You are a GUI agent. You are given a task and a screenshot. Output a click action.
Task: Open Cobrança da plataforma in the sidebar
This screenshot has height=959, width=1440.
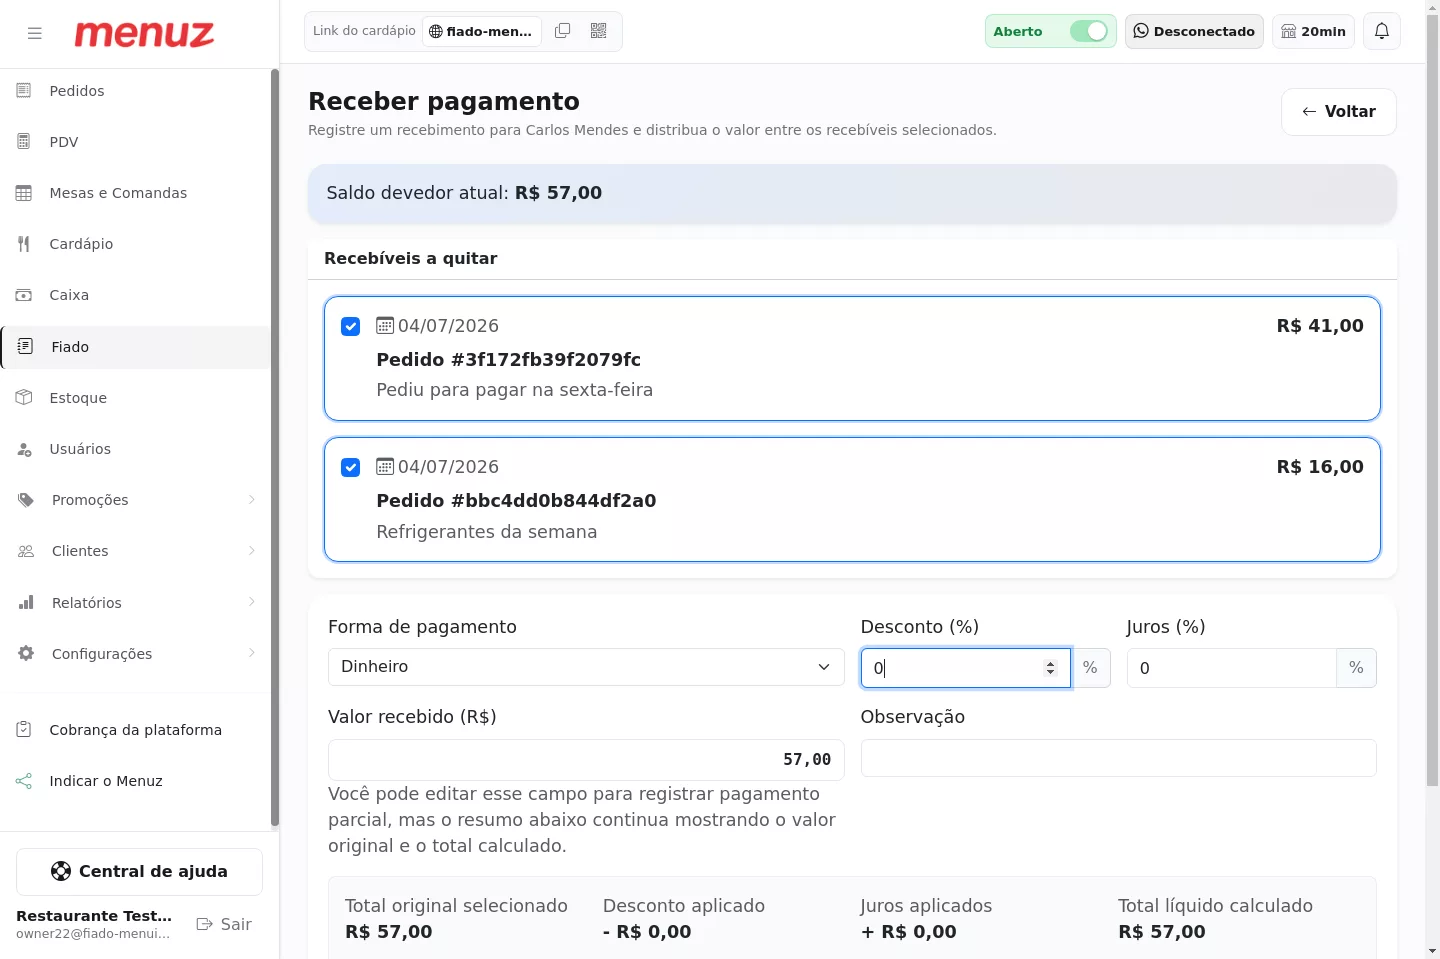tap(136, 730)
